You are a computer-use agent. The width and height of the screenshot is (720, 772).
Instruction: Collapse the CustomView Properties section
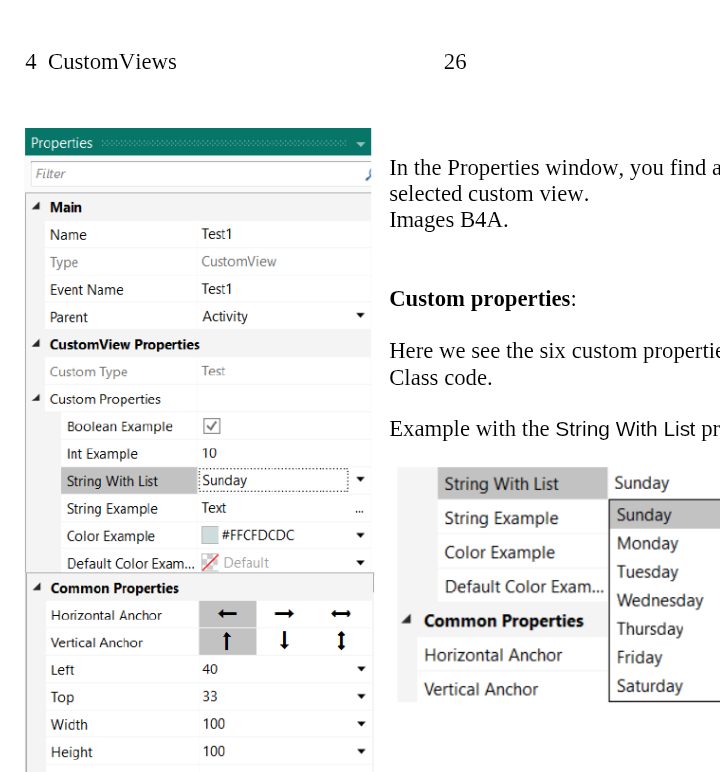37,344
